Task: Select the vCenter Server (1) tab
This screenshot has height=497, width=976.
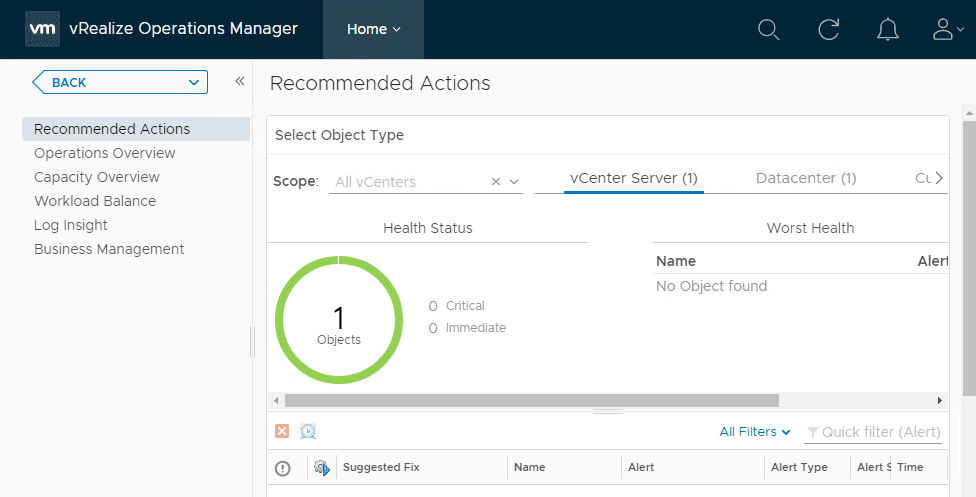Action: [633, 178]
